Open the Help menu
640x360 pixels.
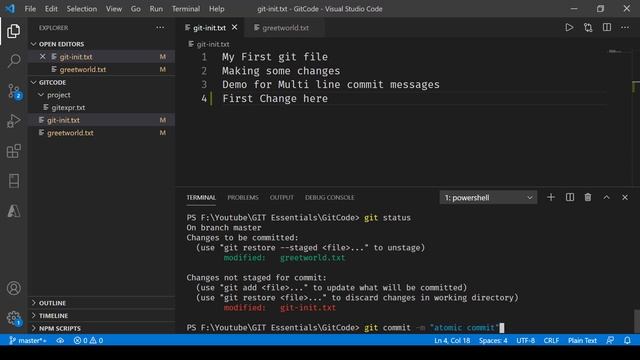216,9
